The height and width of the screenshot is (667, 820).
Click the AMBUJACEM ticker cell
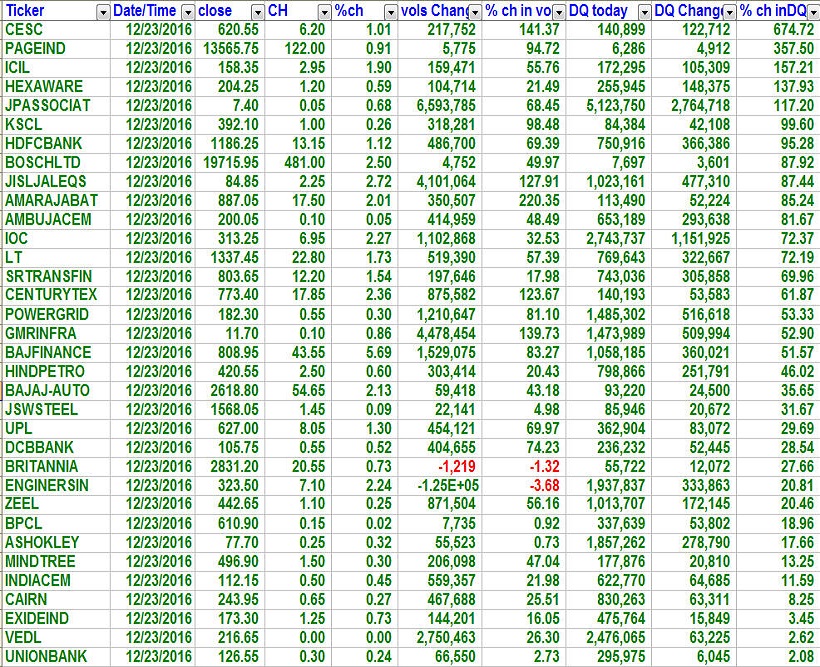[x=55, y=219]
